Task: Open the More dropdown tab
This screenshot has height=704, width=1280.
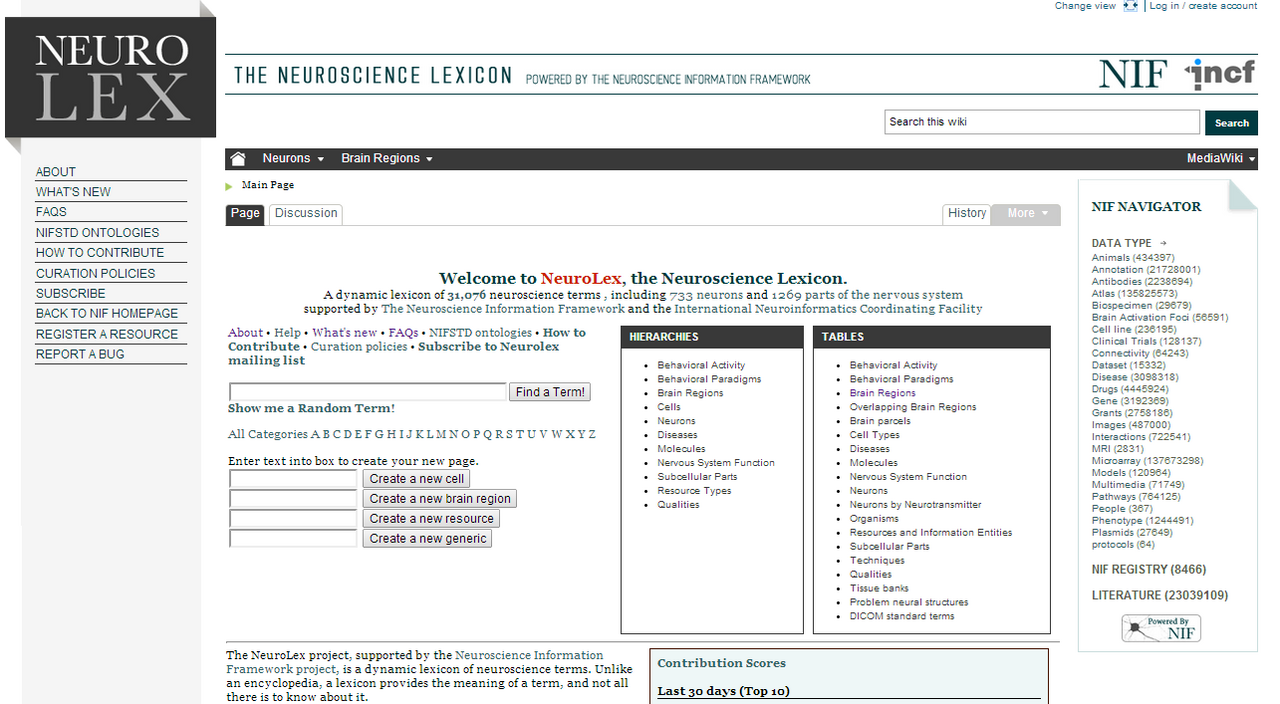Action: [x=1025, y=213]
